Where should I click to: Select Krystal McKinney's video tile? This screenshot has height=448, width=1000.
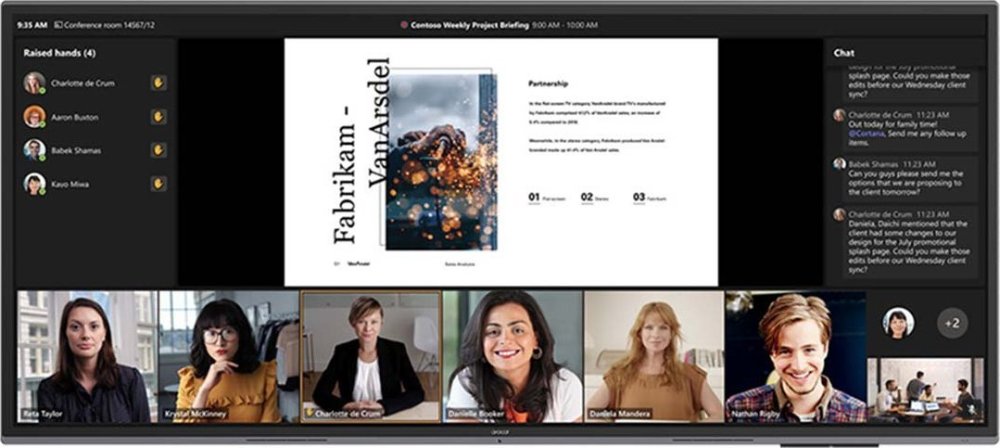(229, 356)
